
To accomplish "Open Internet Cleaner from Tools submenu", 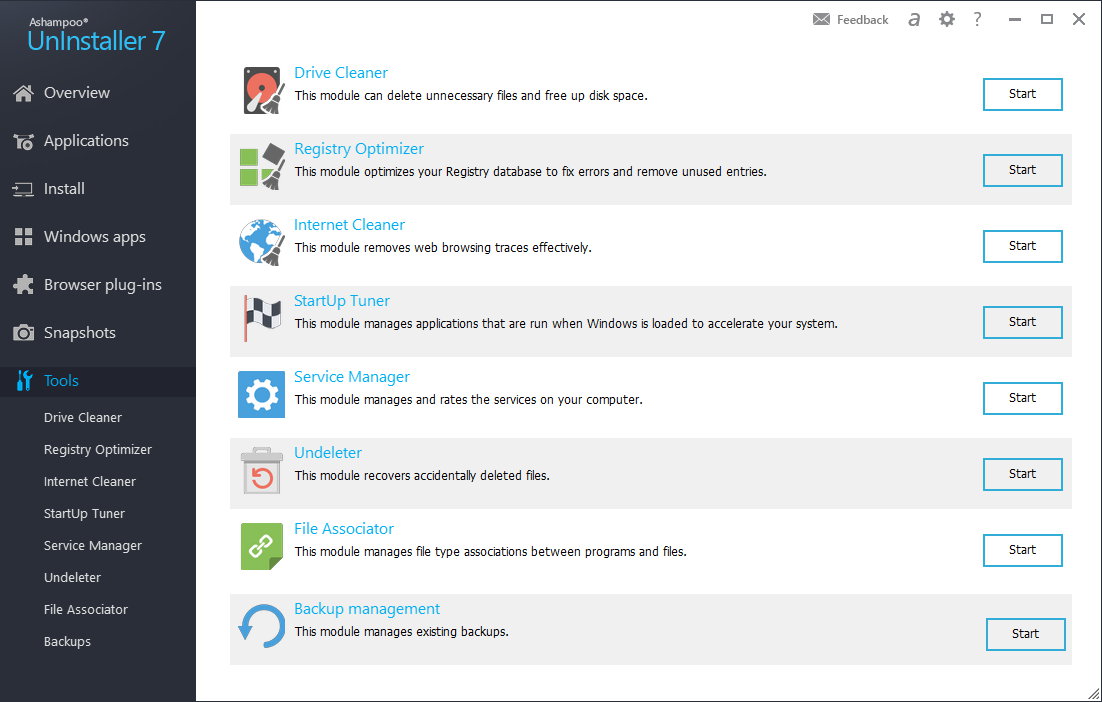I will (x=90, y=481).
